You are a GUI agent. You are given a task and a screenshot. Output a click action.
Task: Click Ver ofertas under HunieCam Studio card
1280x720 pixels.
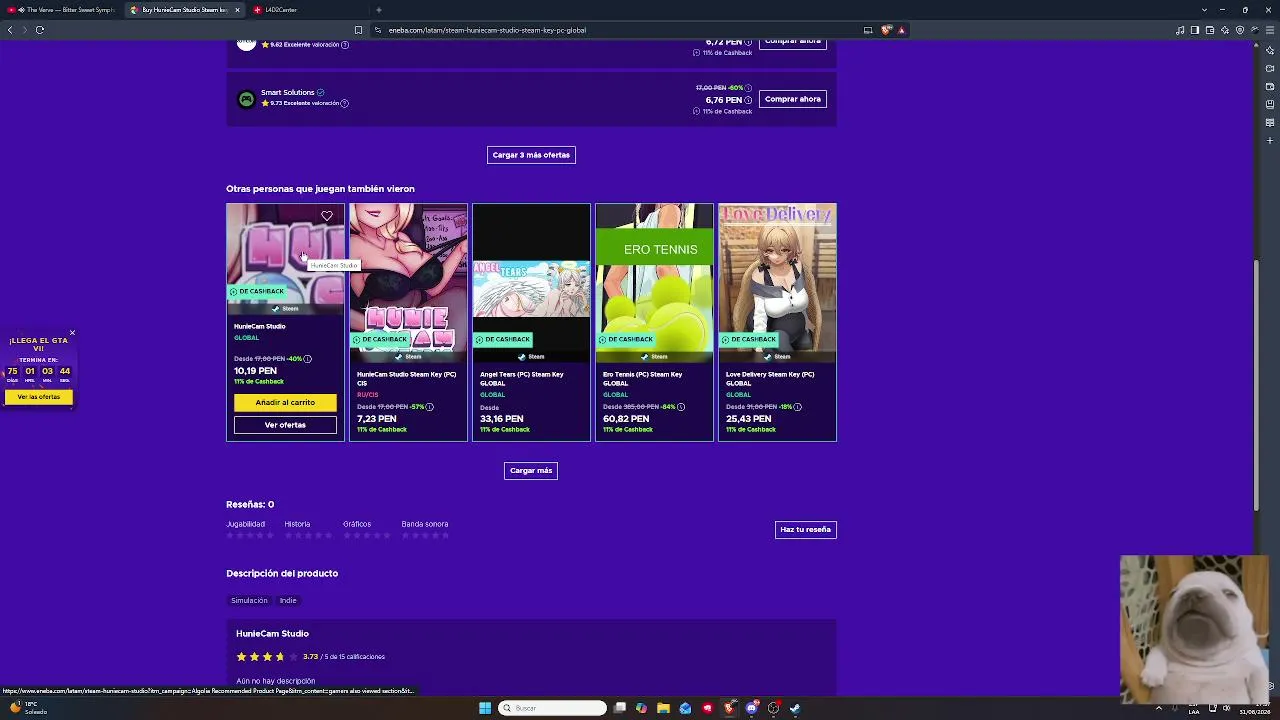coord(285,425)
